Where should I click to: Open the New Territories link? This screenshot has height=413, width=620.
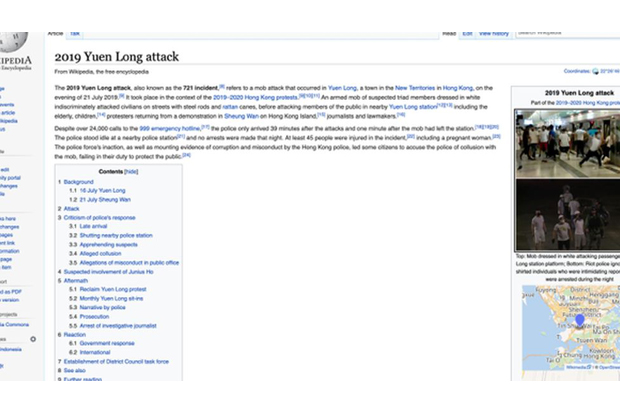415,88
